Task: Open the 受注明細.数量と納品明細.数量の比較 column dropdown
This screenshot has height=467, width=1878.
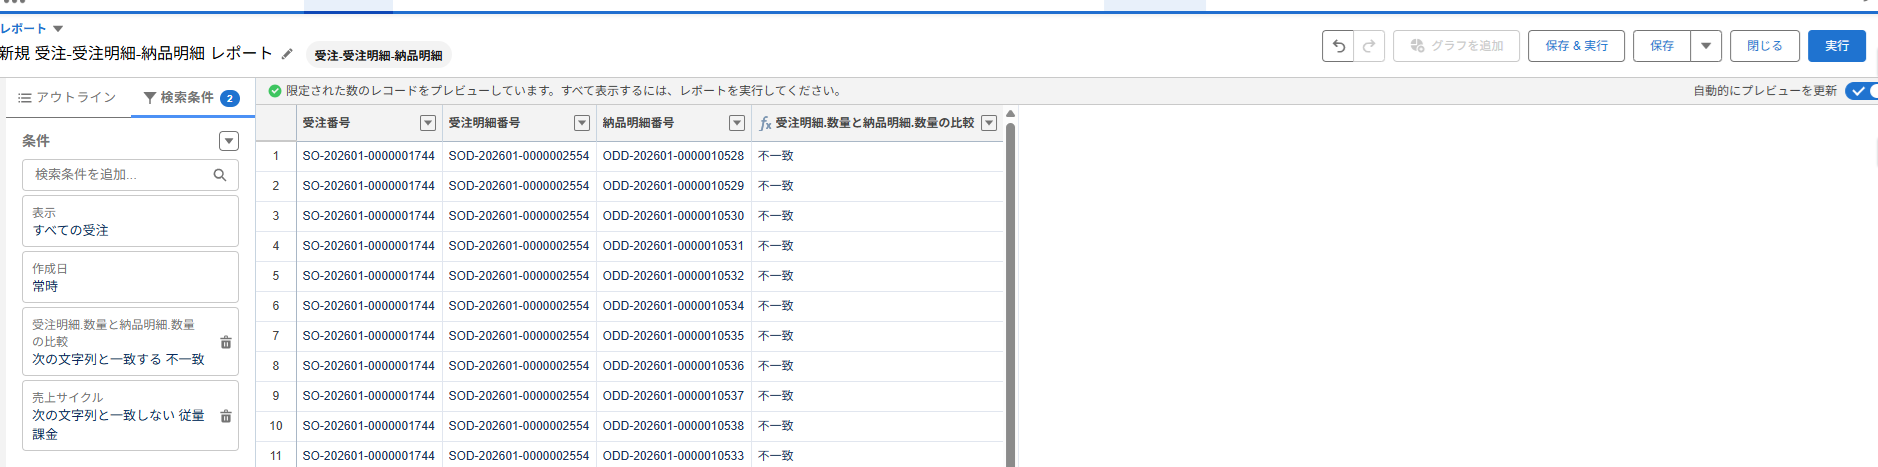Action: click(x=989, y=123)
